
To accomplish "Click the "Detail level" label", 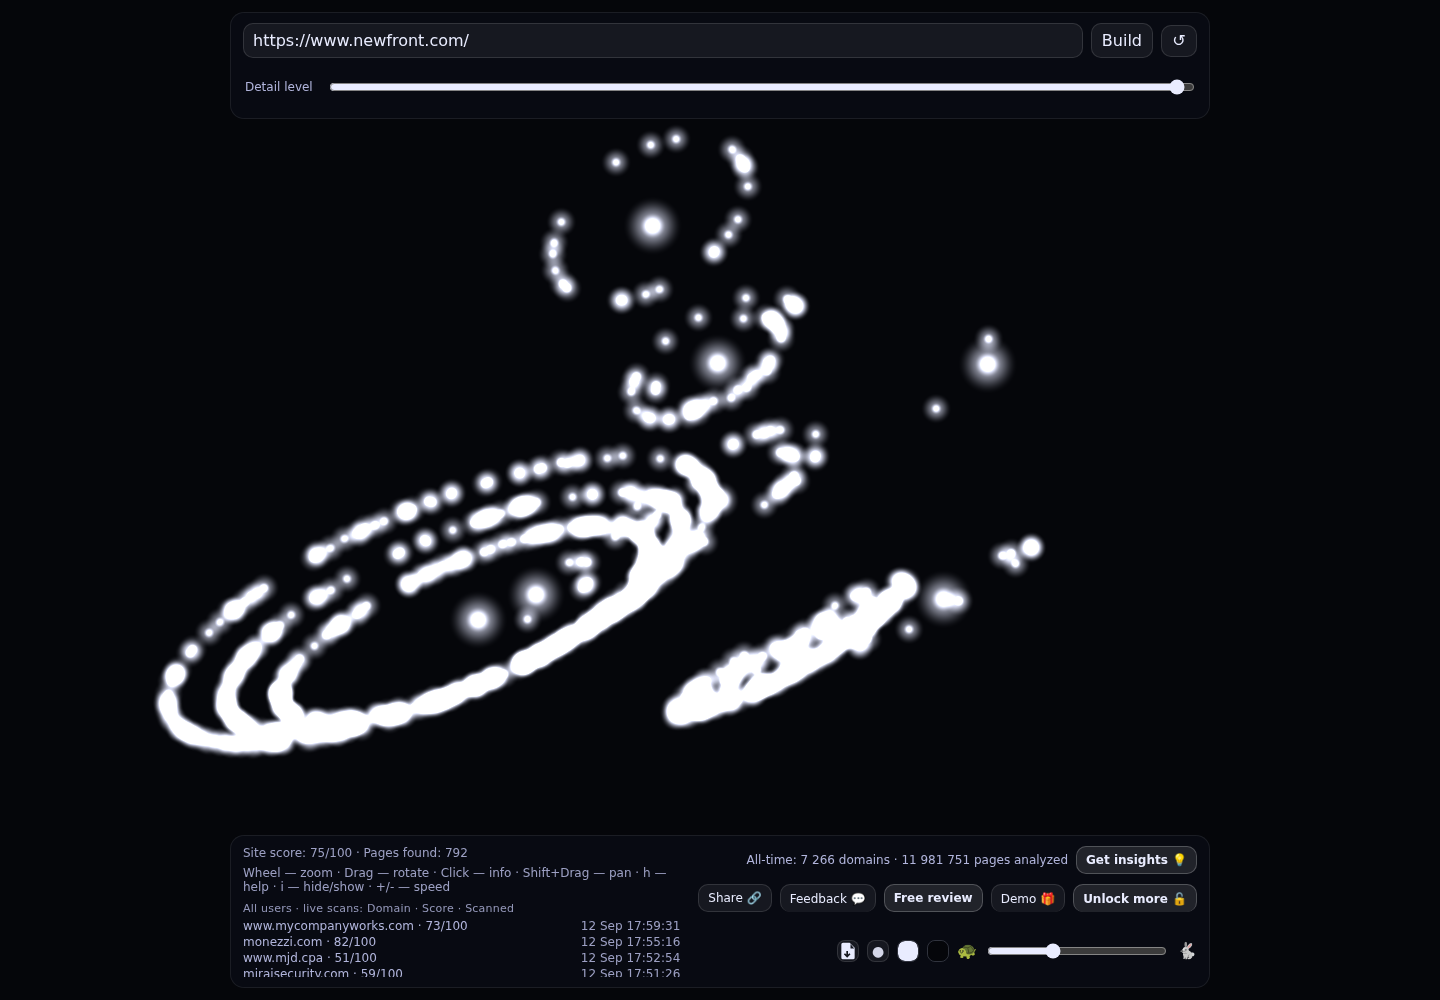I will point(279,87).
